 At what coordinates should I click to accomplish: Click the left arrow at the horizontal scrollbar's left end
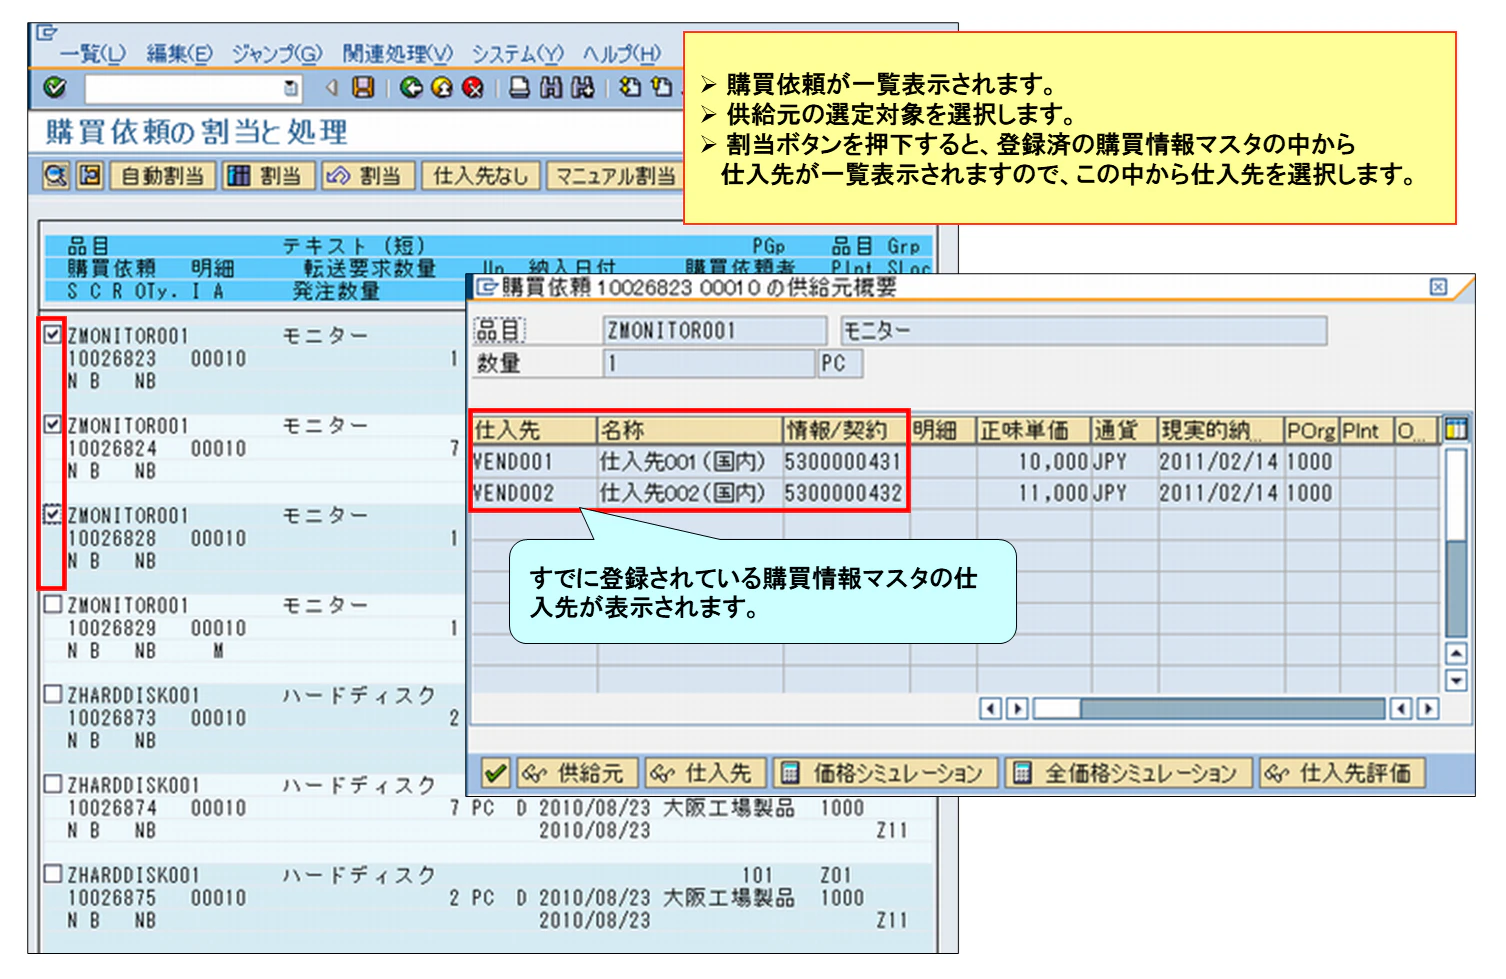tap(990, 708)
